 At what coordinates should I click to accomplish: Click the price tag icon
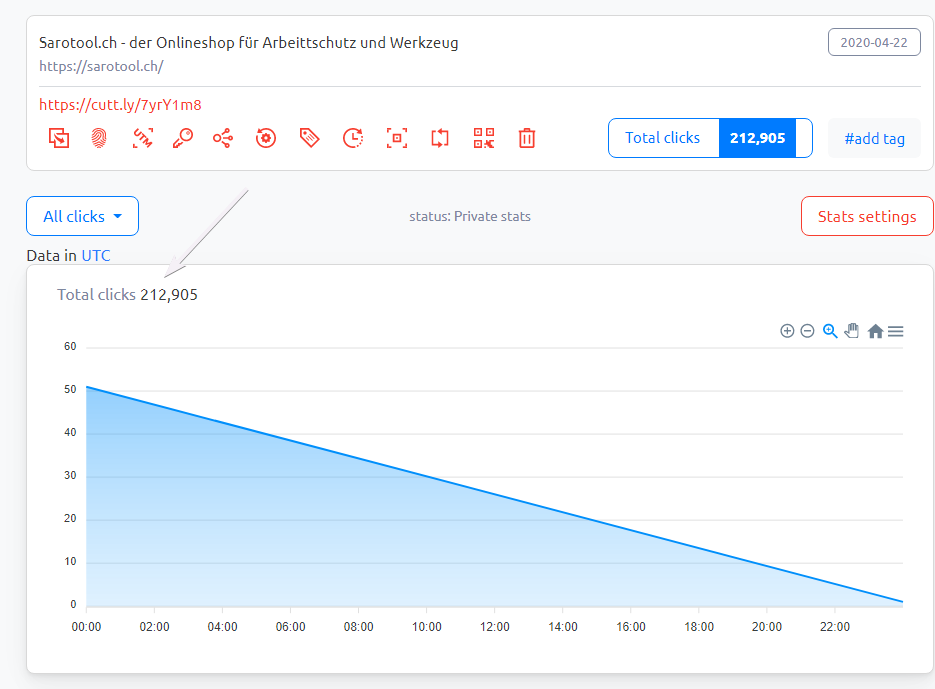pos(309,138)
